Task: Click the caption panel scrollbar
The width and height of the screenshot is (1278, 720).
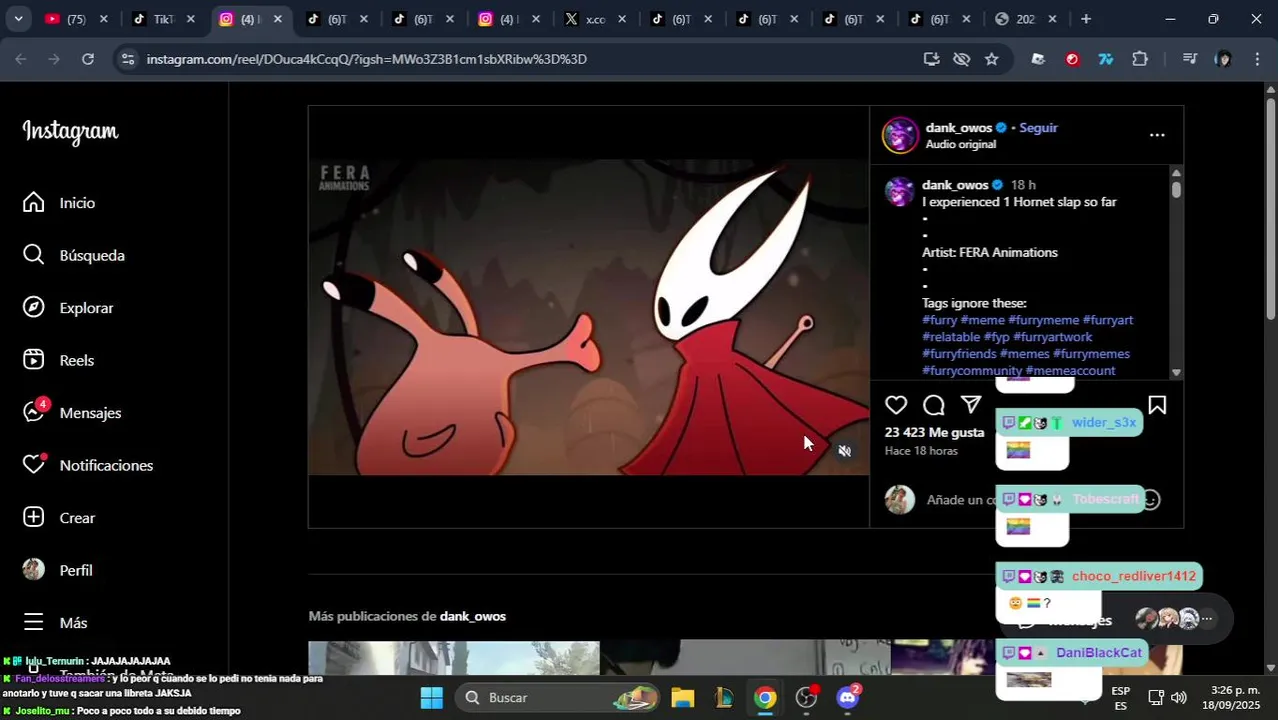Action: (1177, 188)
